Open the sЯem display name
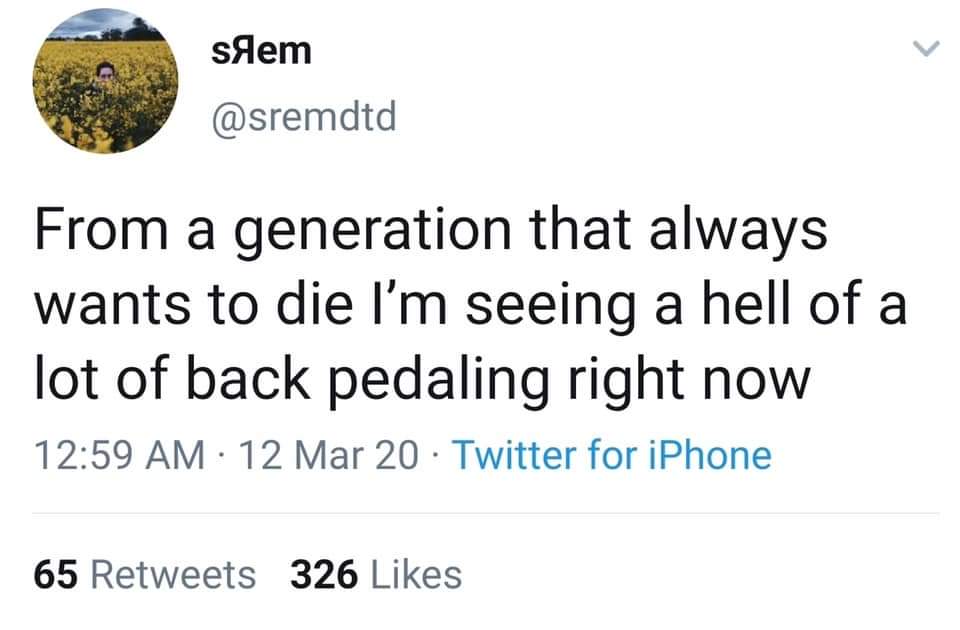Screen dimensions: 960x630 pyautogui.click(x=262, y=49)
